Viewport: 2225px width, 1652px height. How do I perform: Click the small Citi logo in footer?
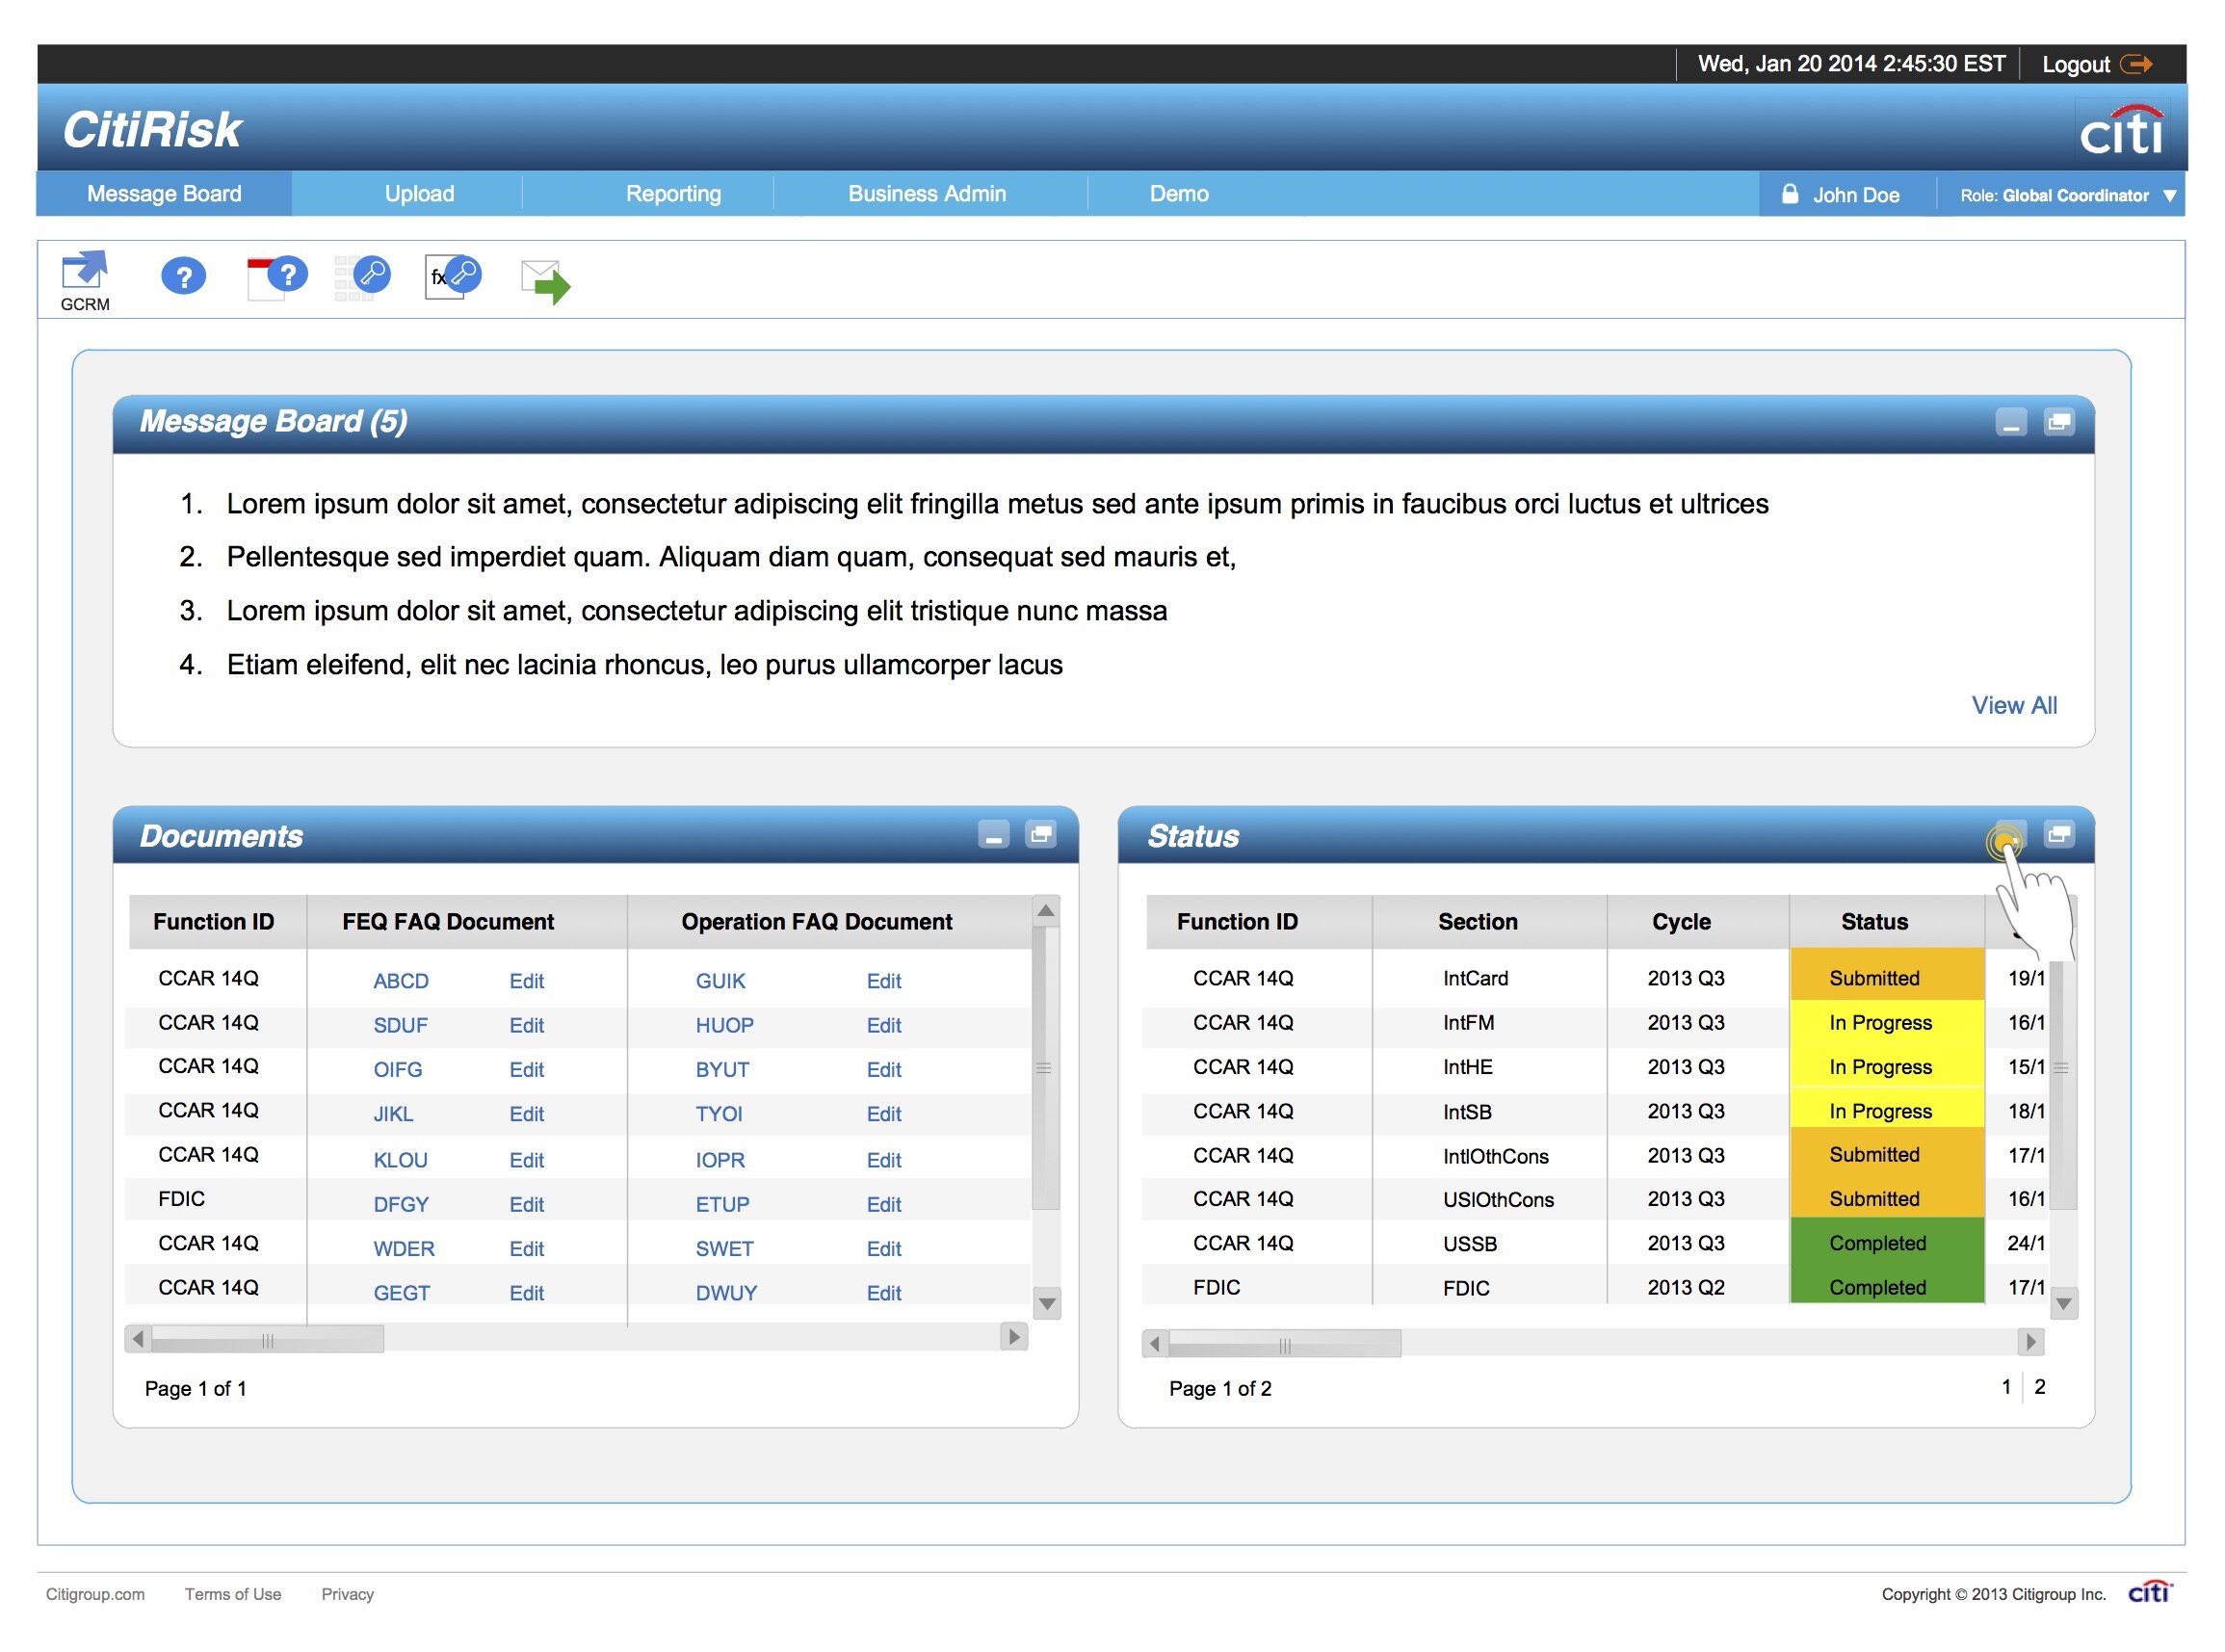point(2150,1593)
